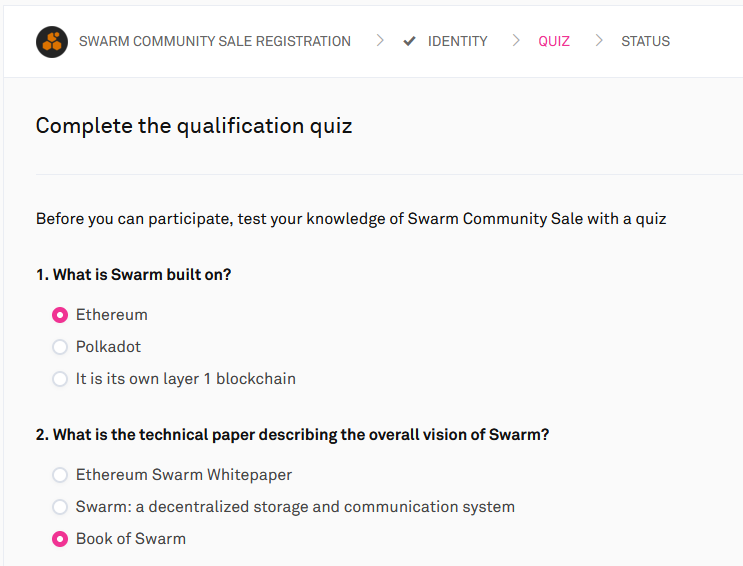Click the chevron after SWARM COMMUNITY SALE REGISTRATION
Screen dimensions: 743x566
pos(380,41)
